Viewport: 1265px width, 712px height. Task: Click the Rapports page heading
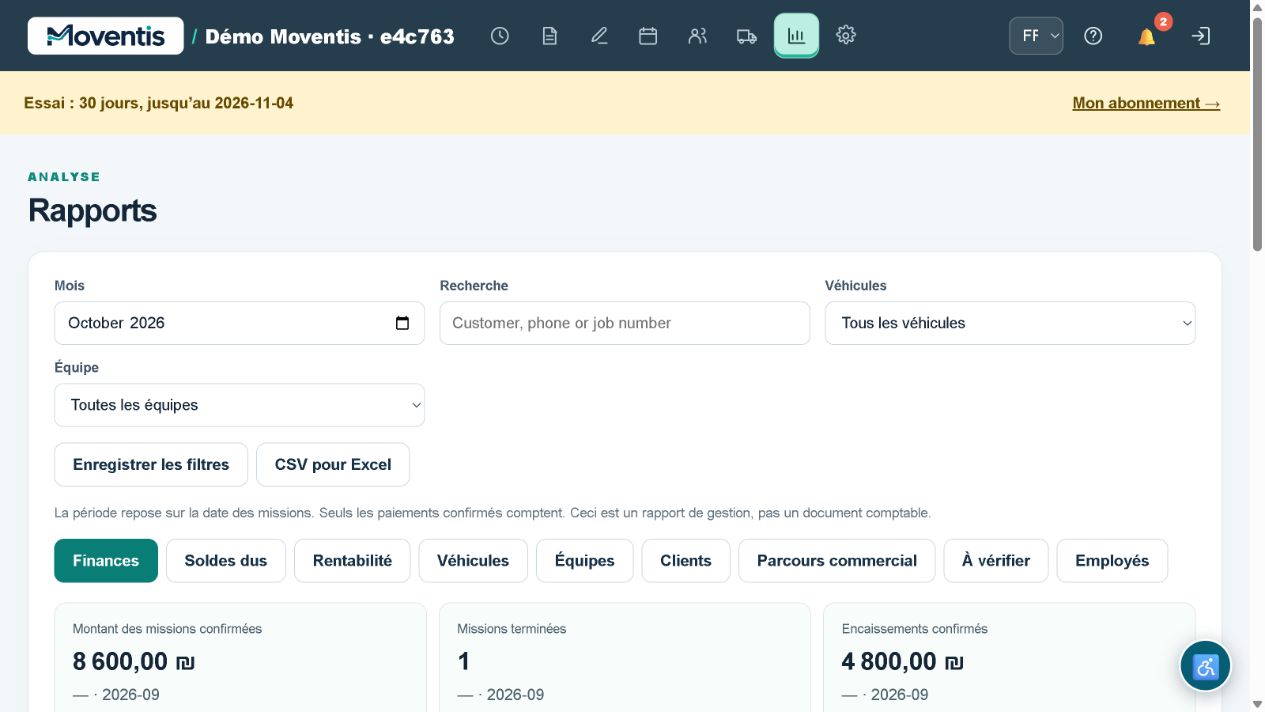[92, 211]
